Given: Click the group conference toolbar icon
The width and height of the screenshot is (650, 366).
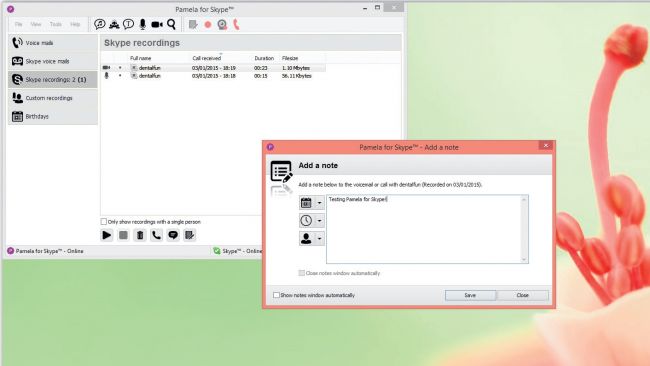Looking at the screenshot, I should (114, 24).
